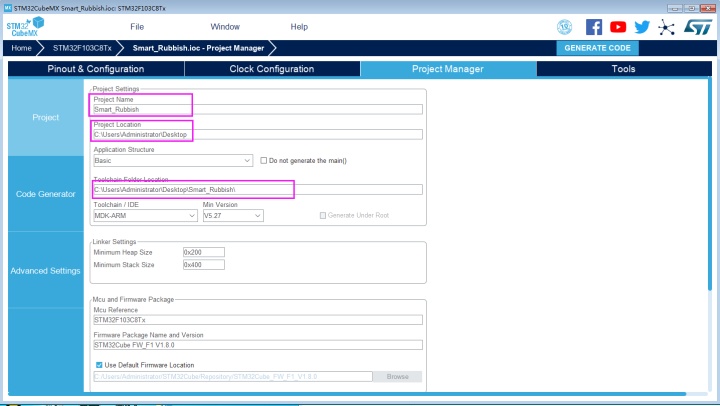Image resolution: width=720 pixels, height=406 pixels.
Task: Click the Project Location input field
Action: click(258, 135)
